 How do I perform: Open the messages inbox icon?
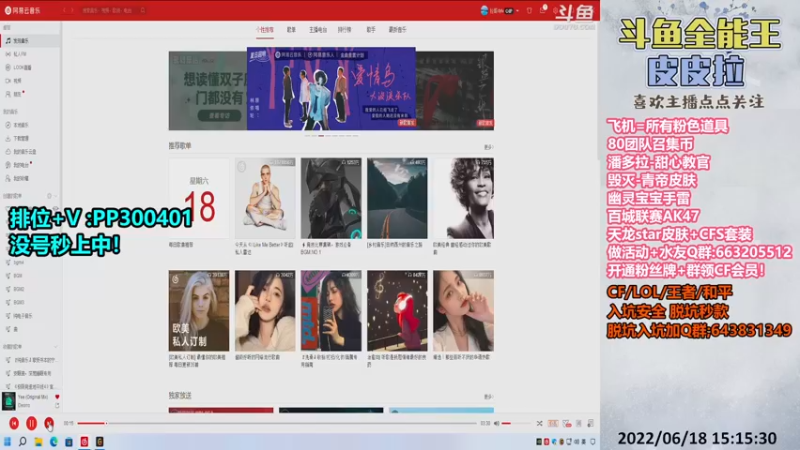click(x=542, y=10)
